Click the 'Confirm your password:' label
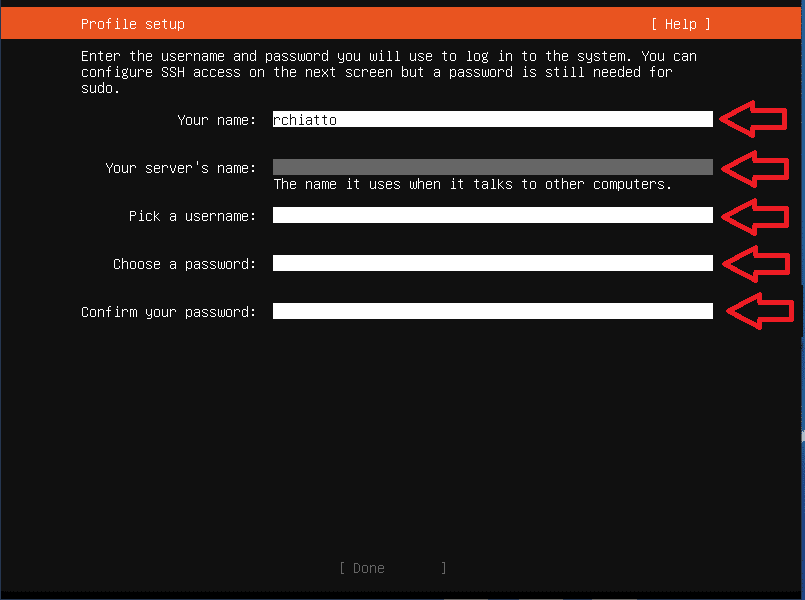 (168, 312)
